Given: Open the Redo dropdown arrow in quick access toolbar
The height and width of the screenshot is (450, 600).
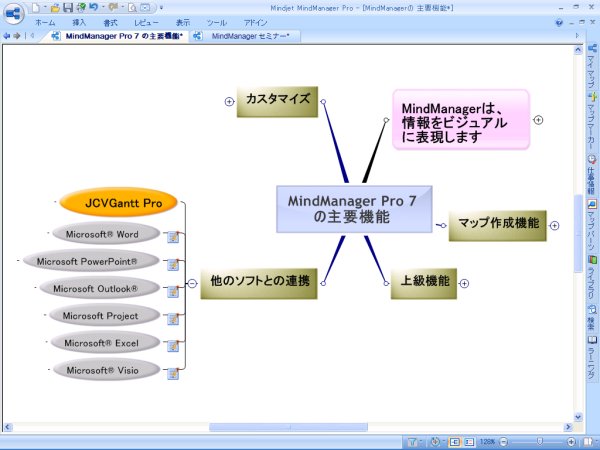Looking at the screenshot, I should 123,7.
